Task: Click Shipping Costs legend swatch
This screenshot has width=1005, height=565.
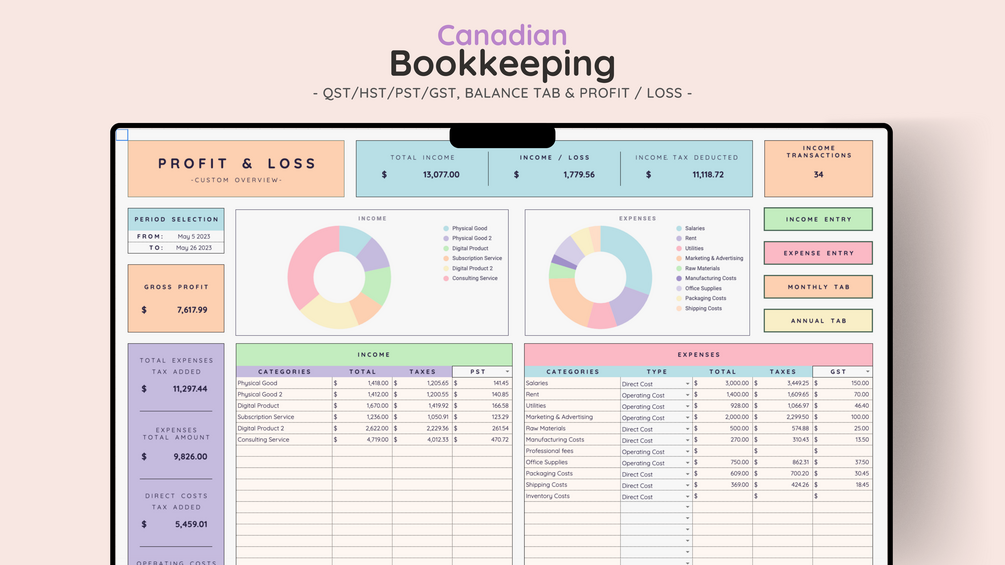Action: (679, 308)
